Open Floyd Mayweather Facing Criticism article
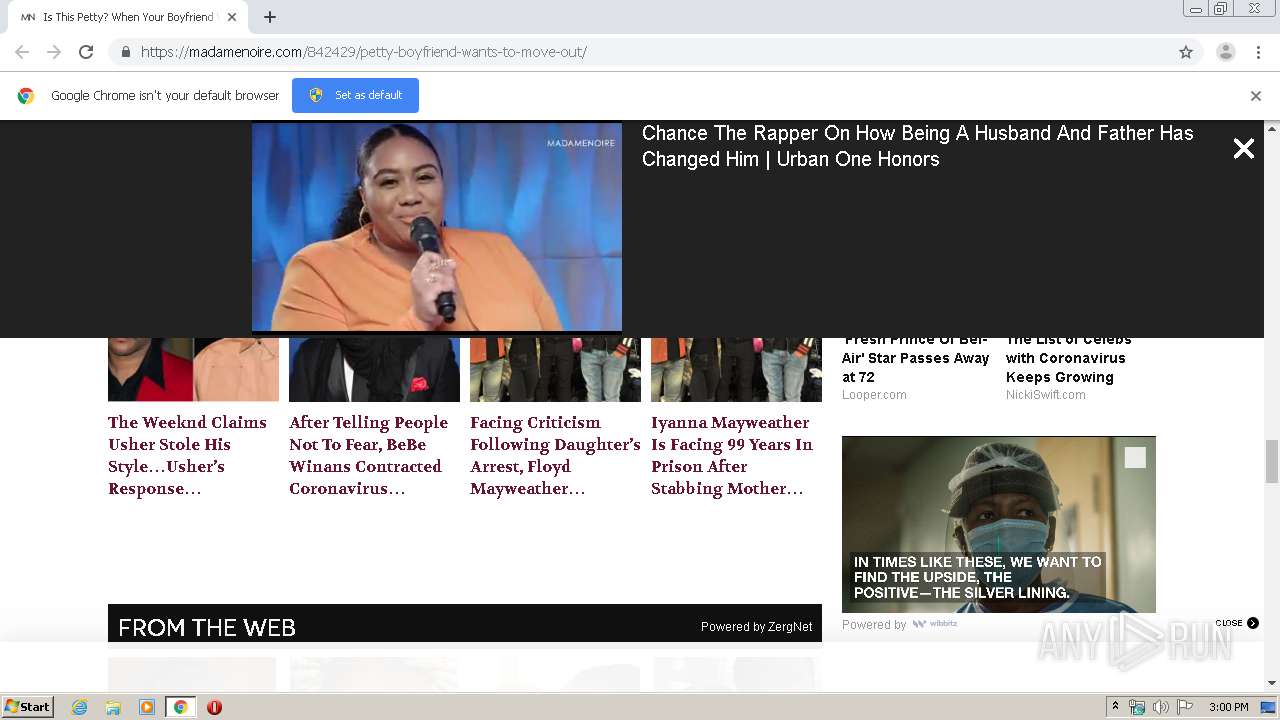The height and width of the screenshot is (720, 1280). 555,455
